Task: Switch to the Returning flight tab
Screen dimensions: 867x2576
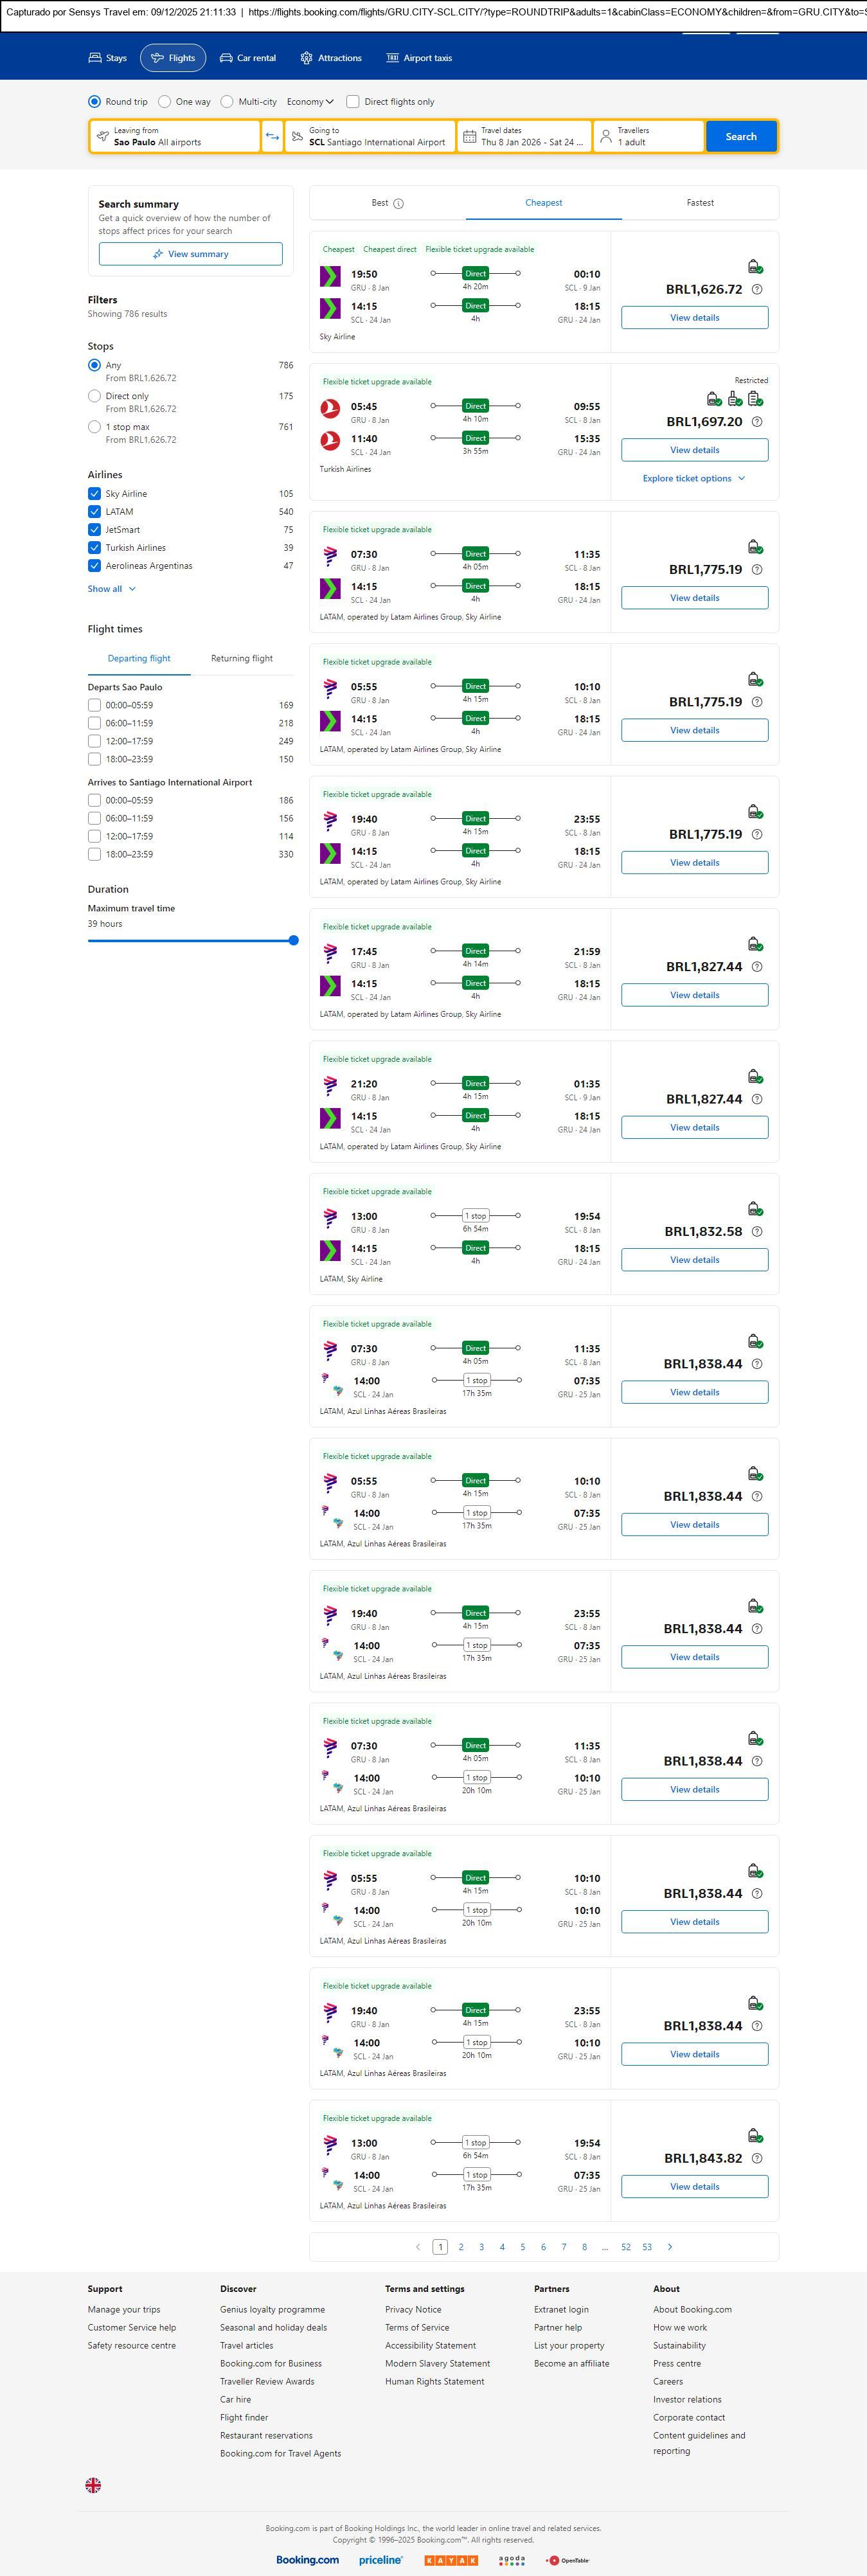Action: point(241,659)
